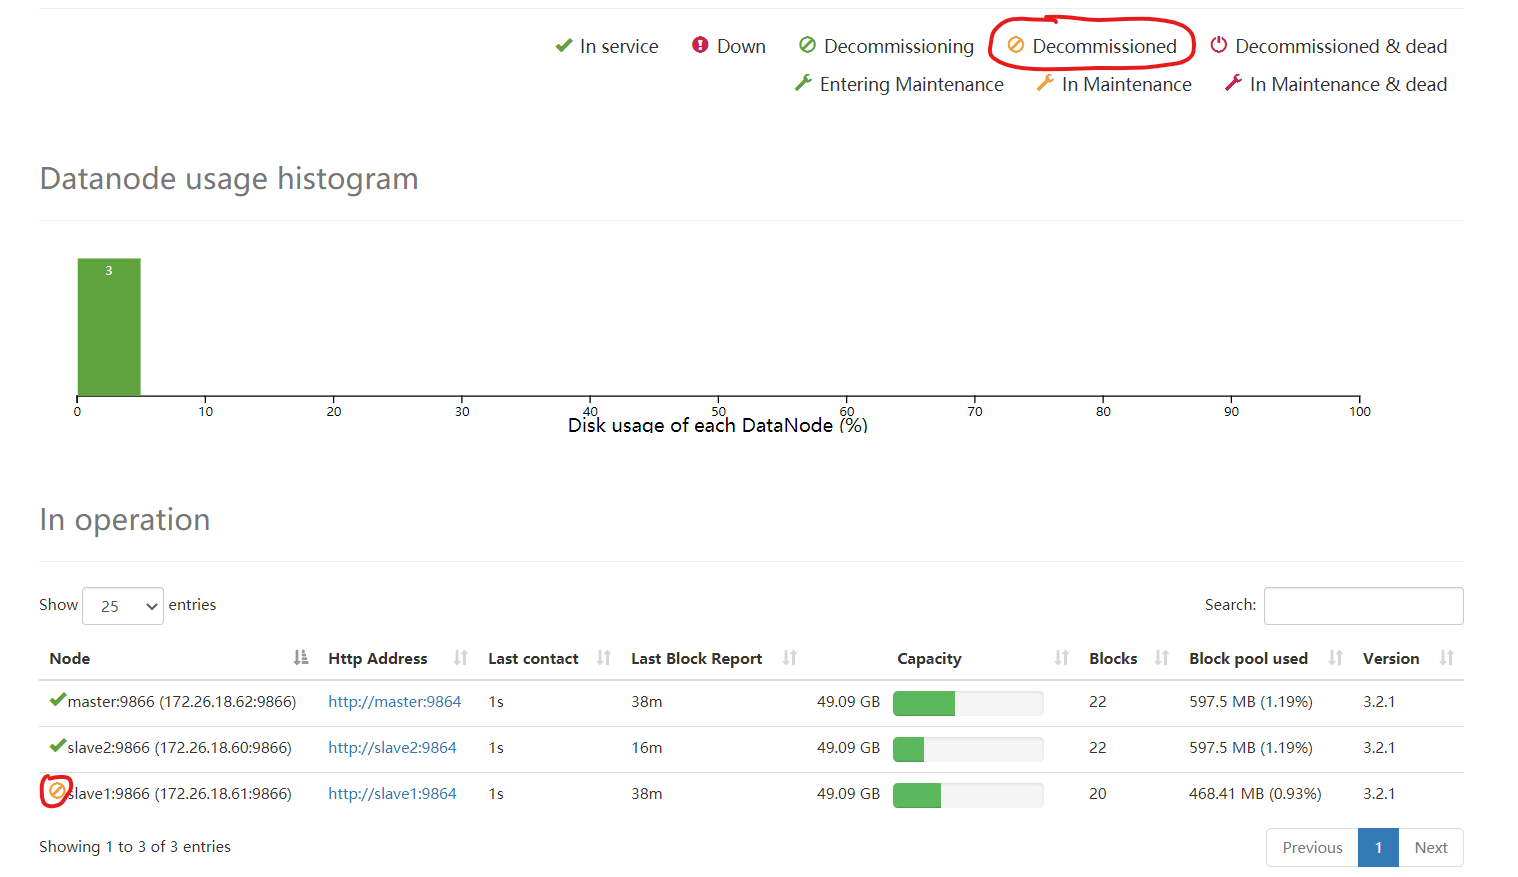The image size is (1518, 877).
Task: Click the Next pagination button
Action: tap(1431, 847)
